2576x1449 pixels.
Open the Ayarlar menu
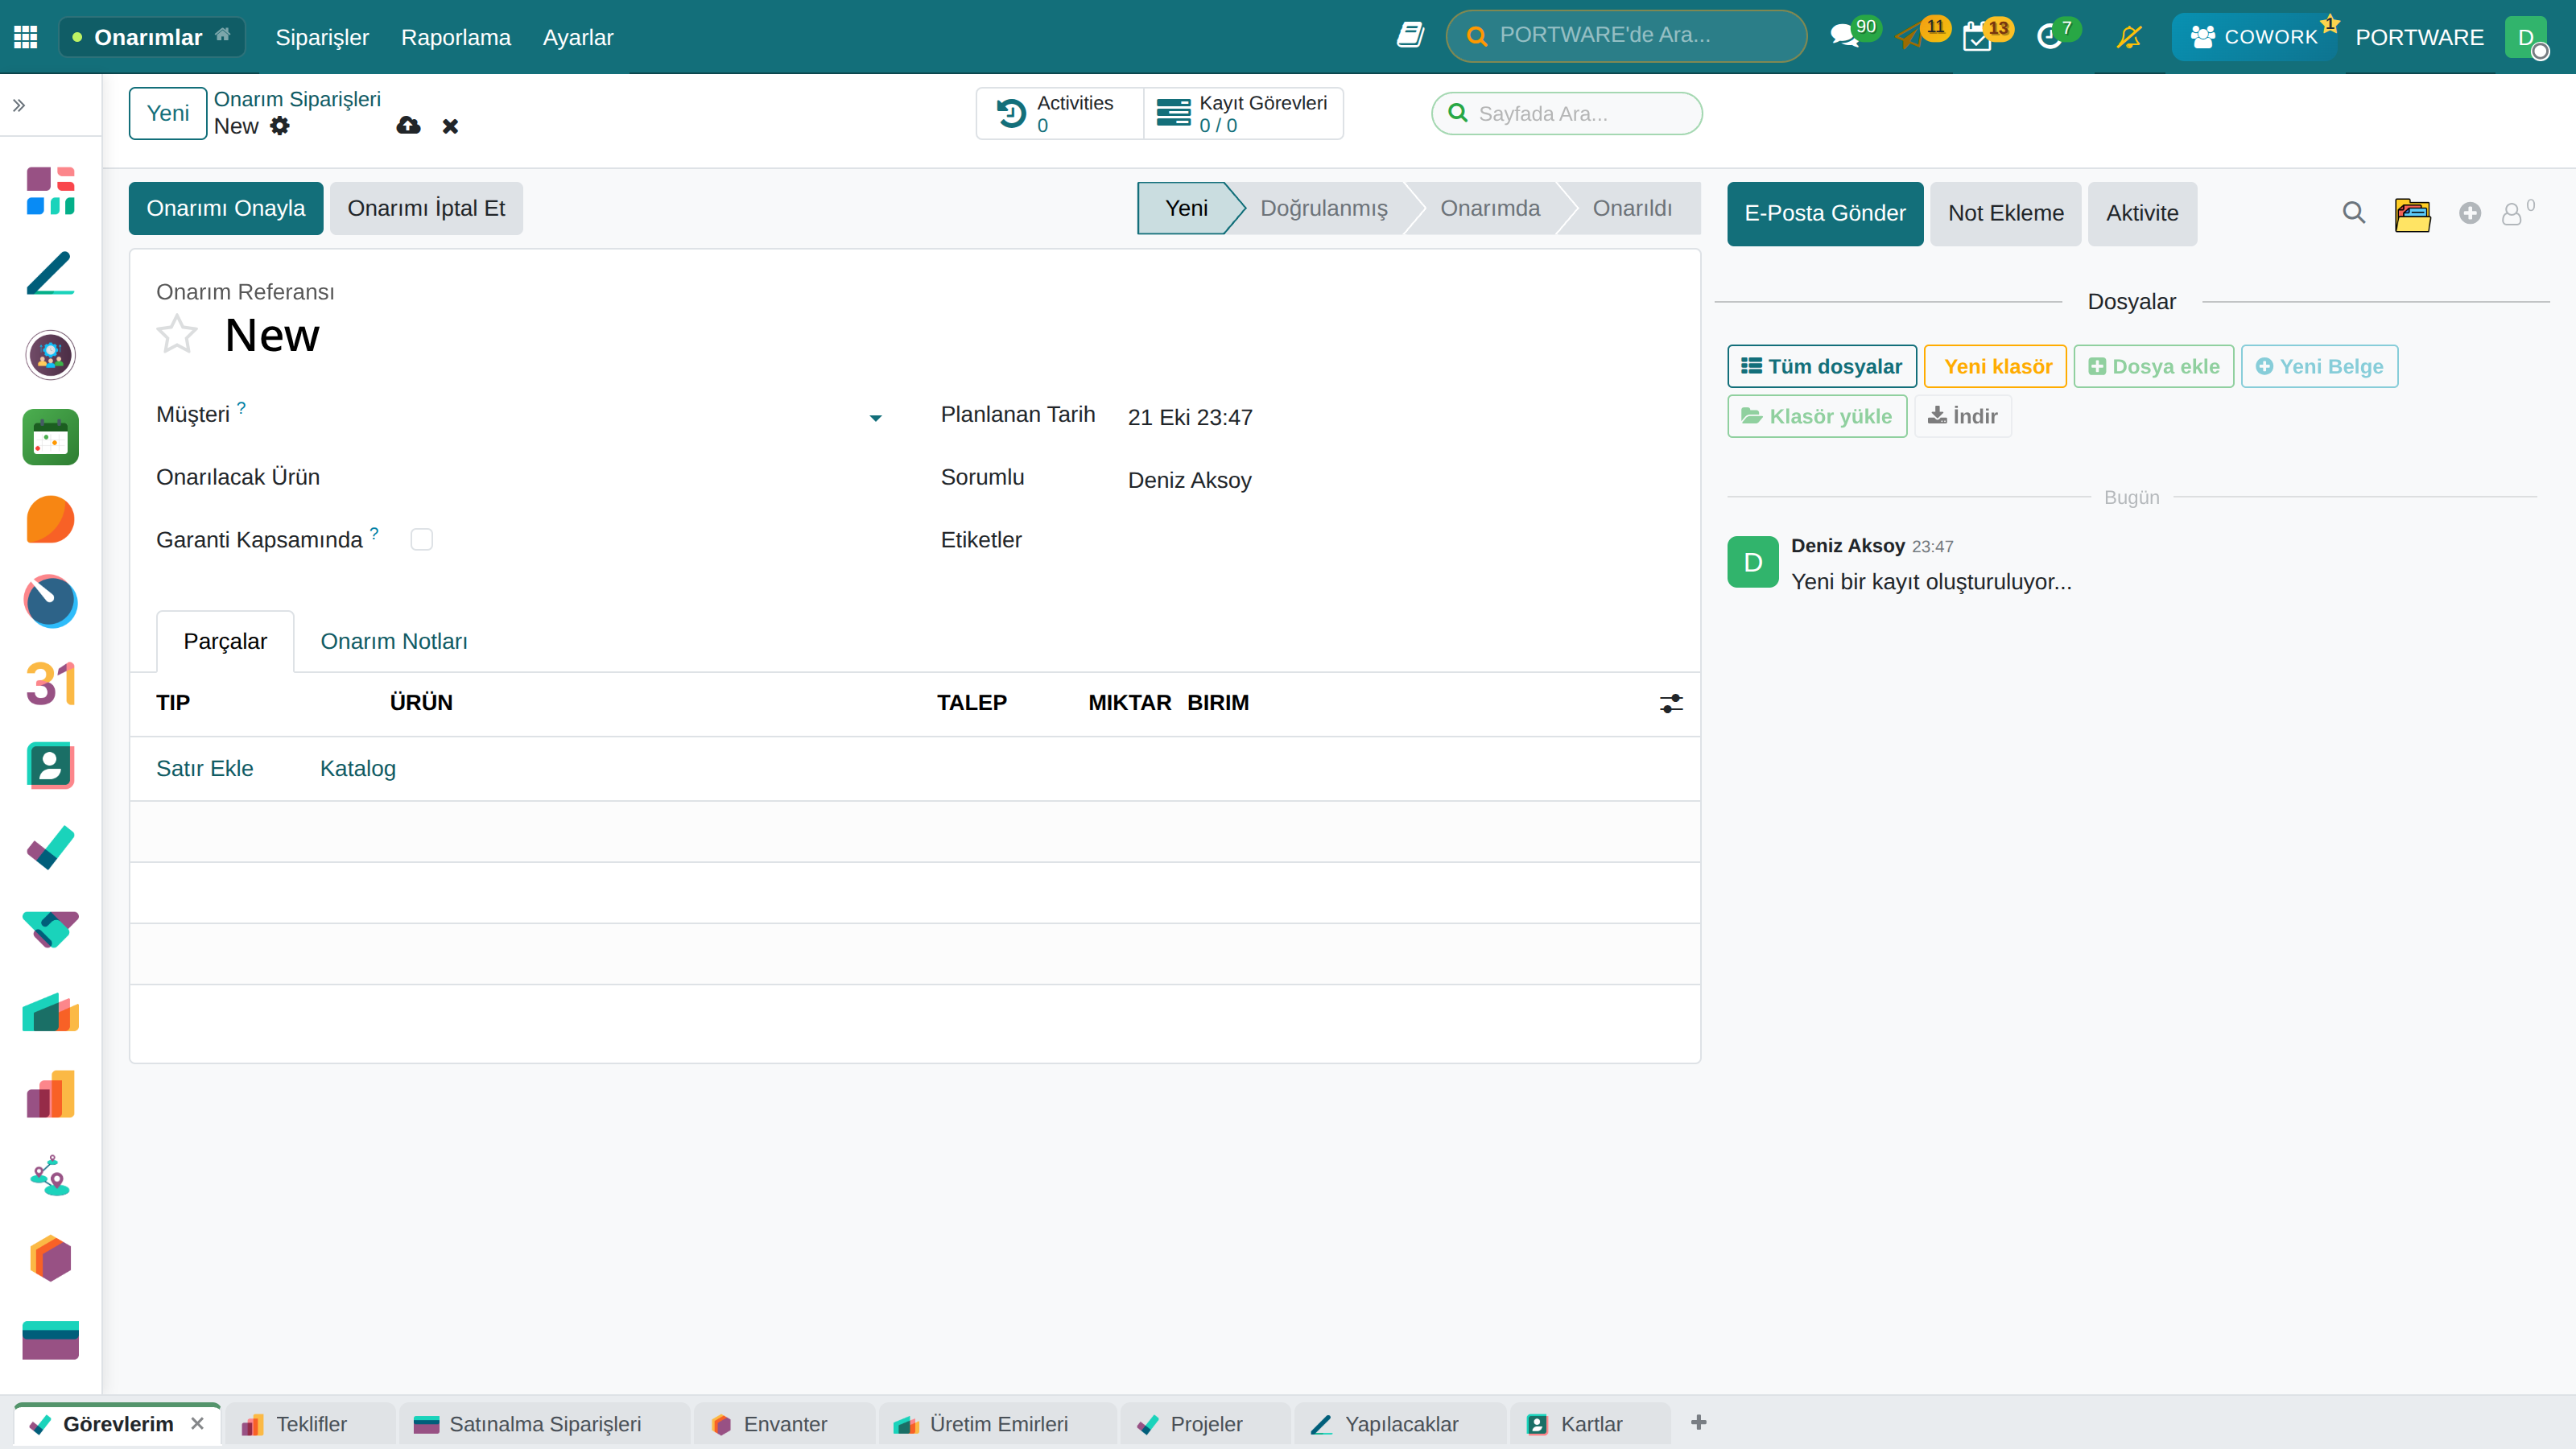[x=578, y=37]
